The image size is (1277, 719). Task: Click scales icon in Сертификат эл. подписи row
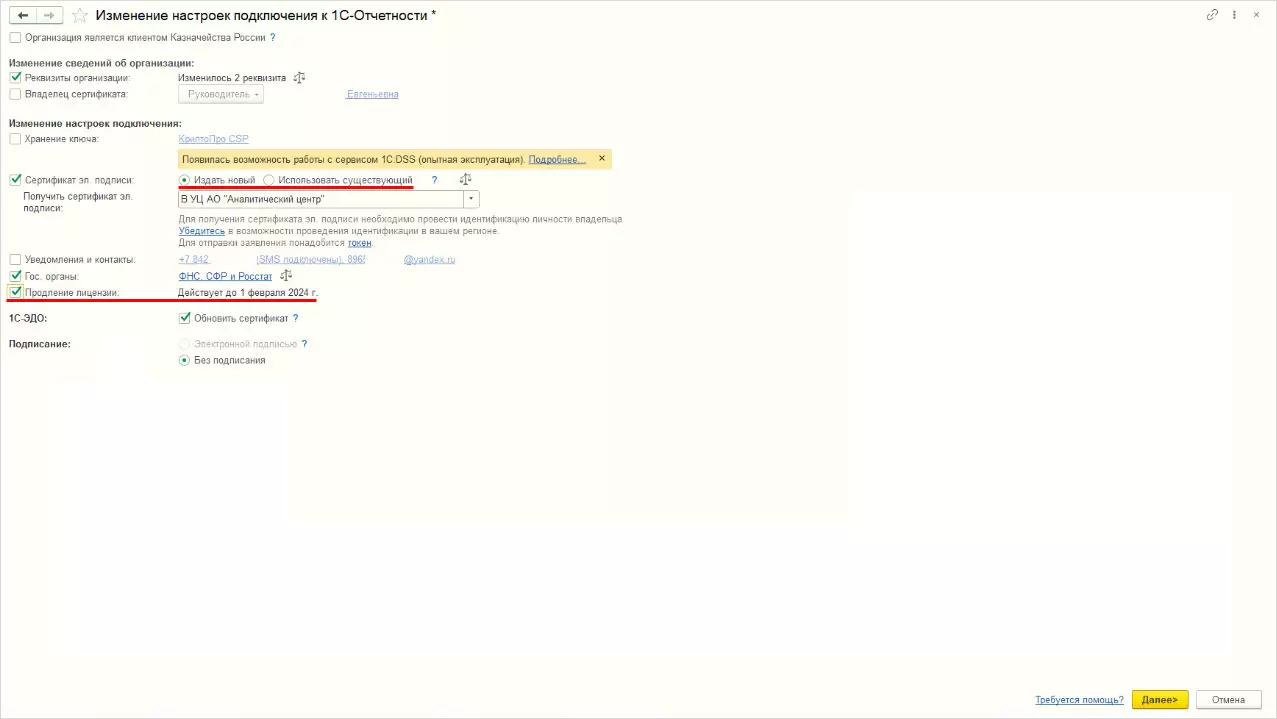point(465,180)
